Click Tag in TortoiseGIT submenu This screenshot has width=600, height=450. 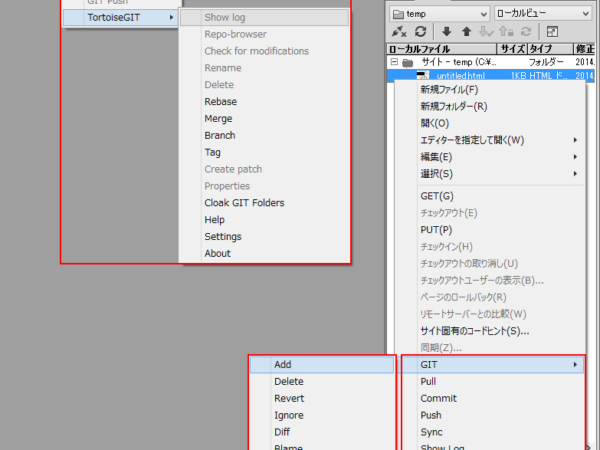[212, 153]
